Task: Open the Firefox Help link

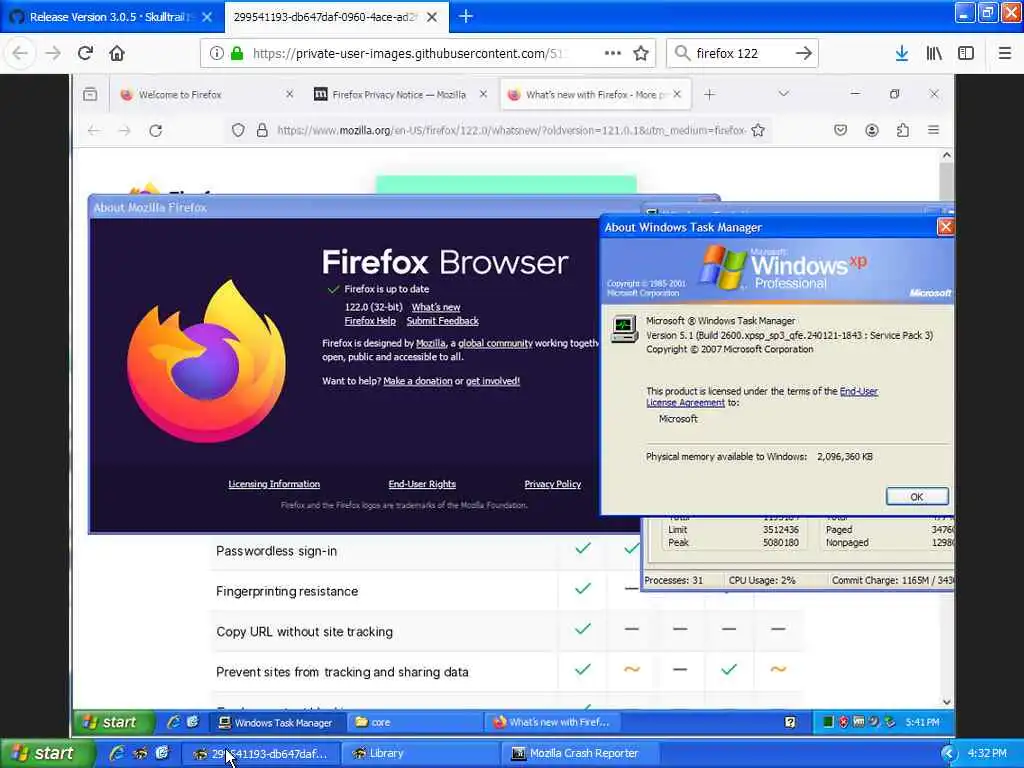Action: [x=370, y=321]
